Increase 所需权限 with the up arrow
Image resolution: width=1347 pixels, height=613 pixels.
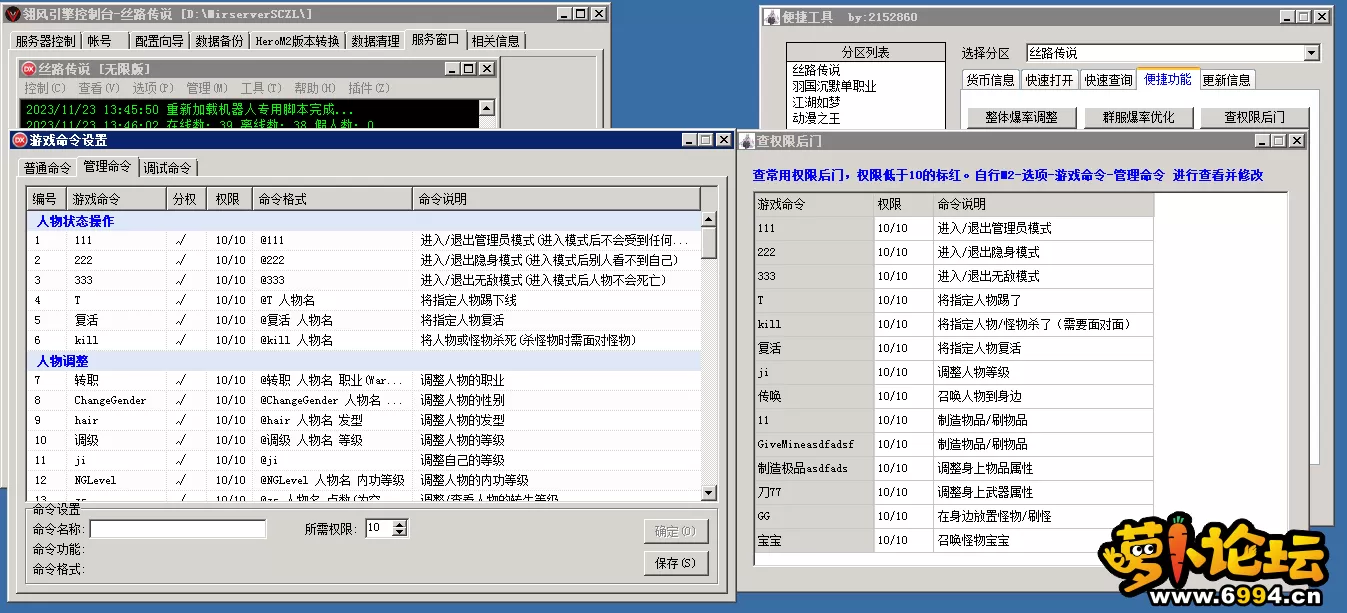400,524
